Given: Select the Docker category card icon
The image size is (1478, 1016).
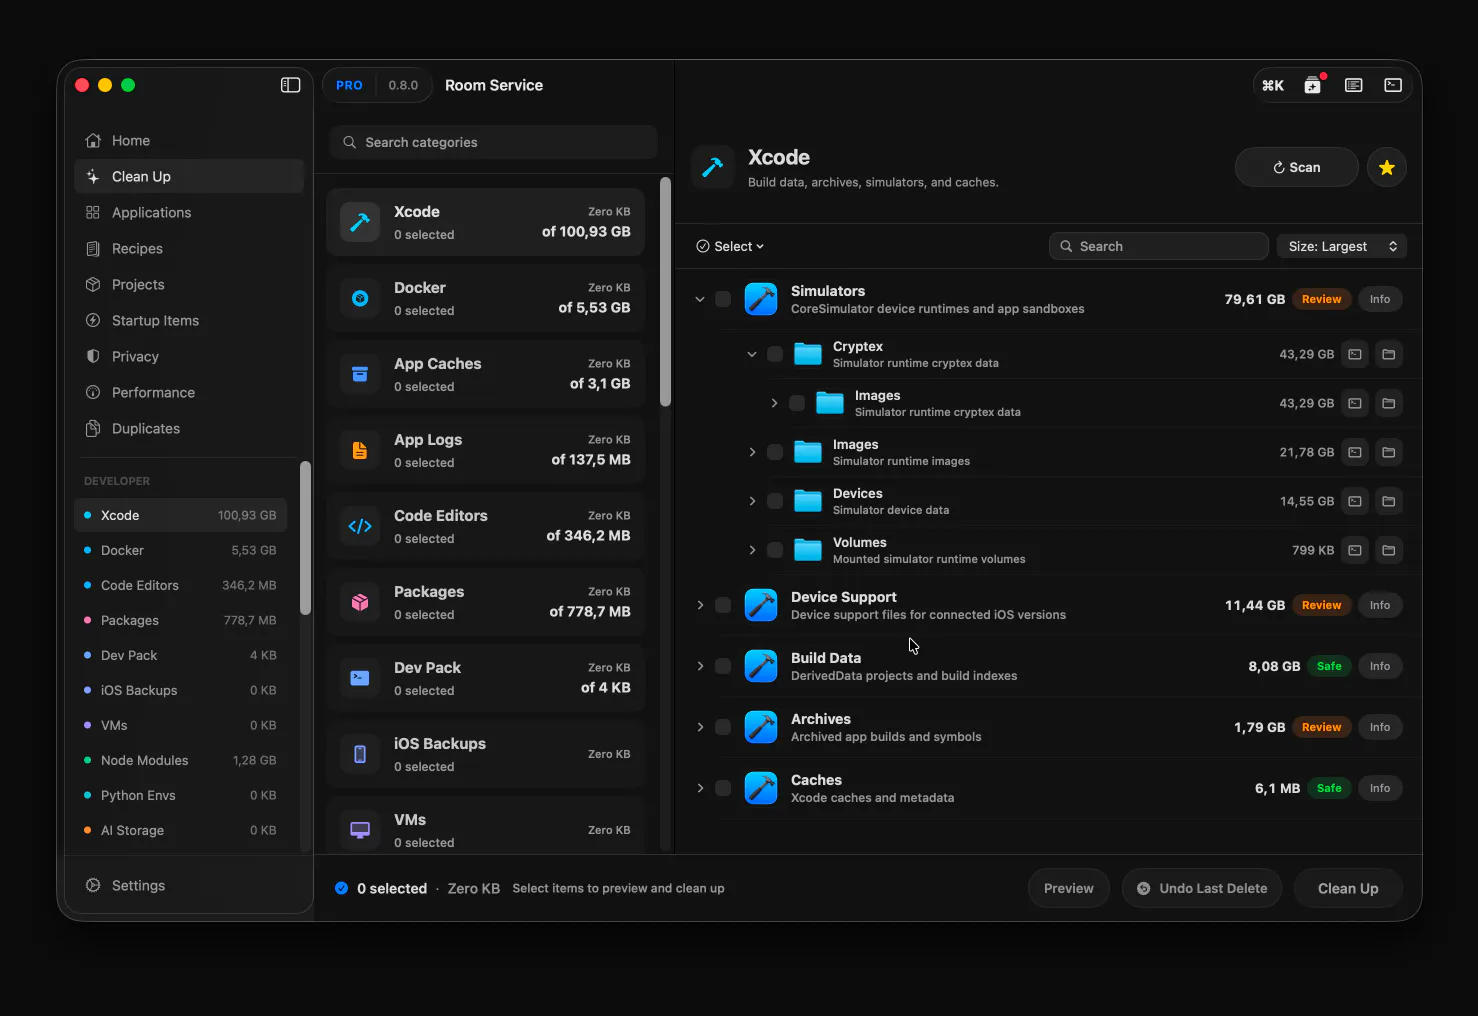Looking at the screenshot, I should [360, 298].
